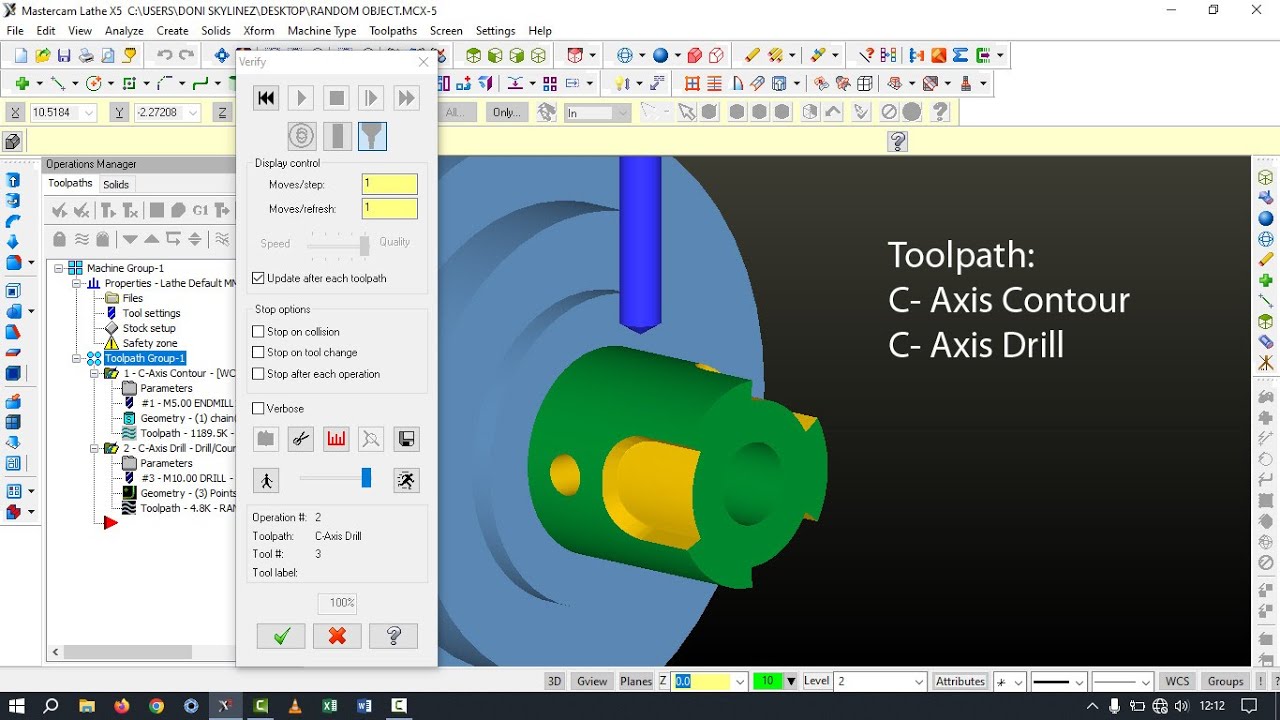Stop the verification playback

337,98
